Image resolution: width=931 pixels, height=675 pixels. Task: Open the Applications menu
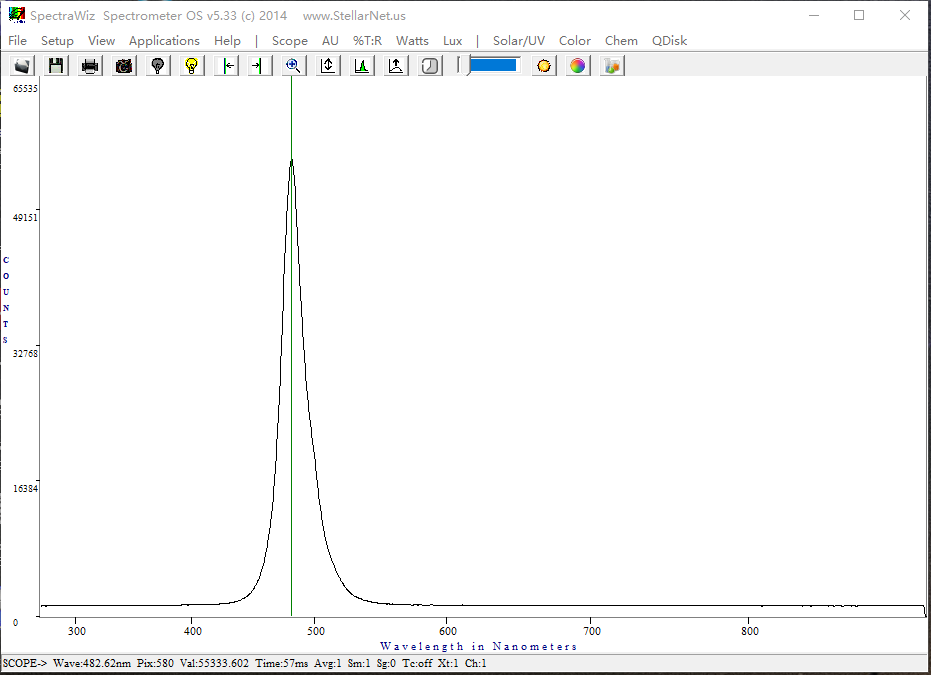click(164, 41)
